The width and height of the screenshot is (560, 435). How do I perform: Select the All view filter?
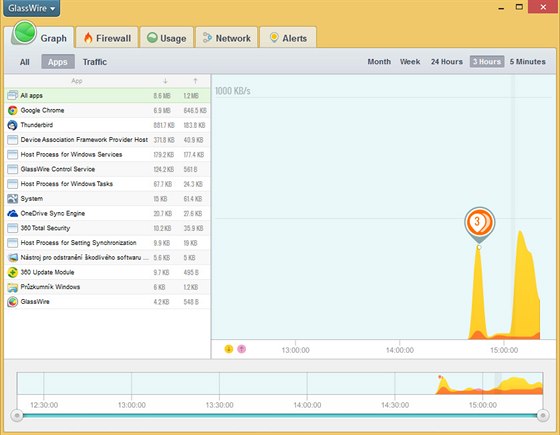click(25, 62)
